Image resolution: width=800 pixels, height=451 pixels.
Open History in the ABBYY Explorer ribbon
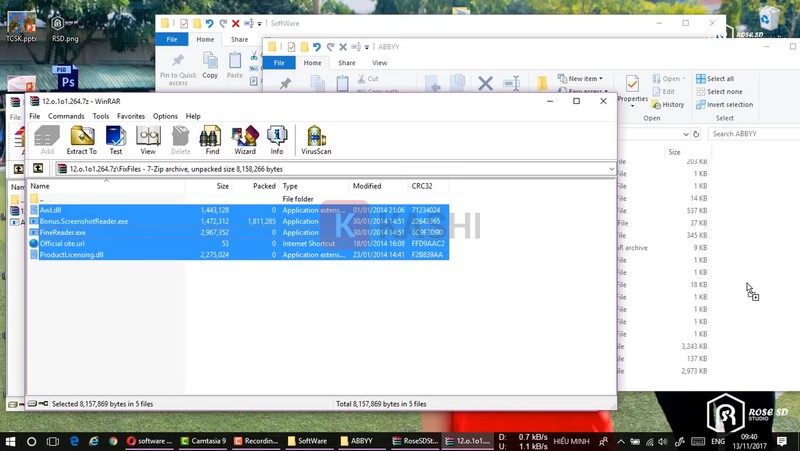pos(668,105)
